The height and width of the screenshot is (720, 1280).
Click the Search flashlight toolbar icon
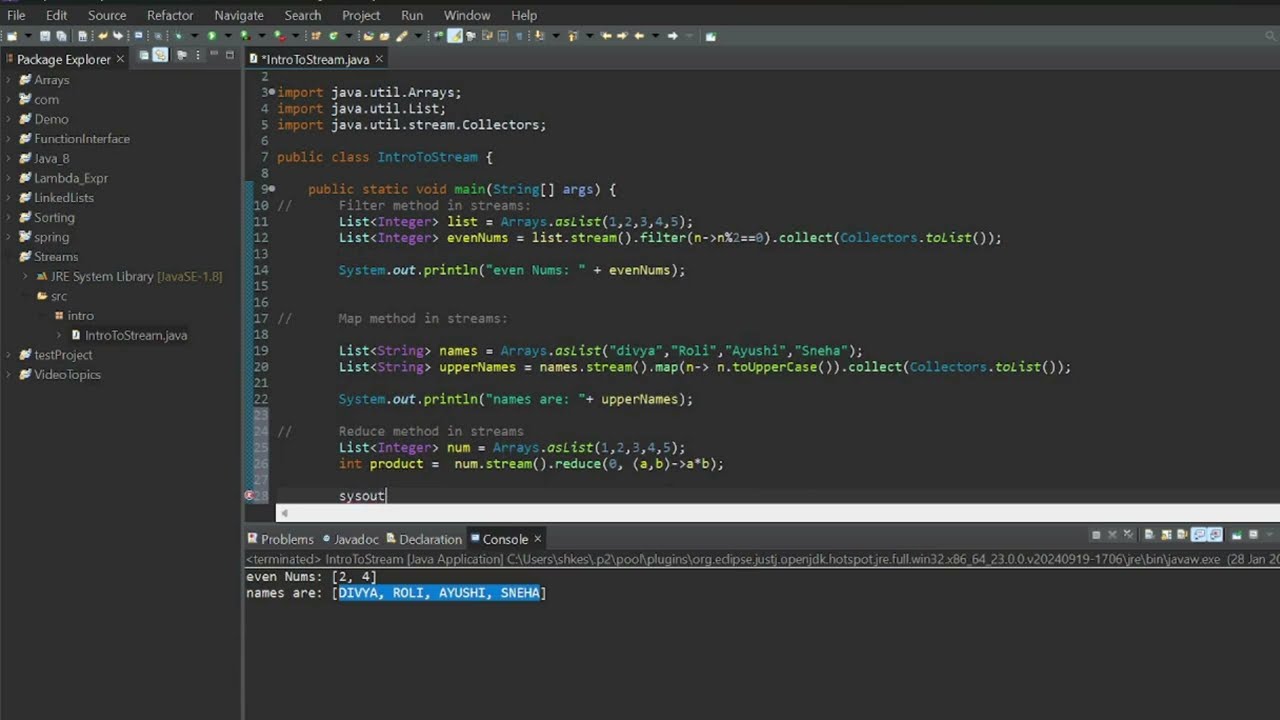point(402,36)
